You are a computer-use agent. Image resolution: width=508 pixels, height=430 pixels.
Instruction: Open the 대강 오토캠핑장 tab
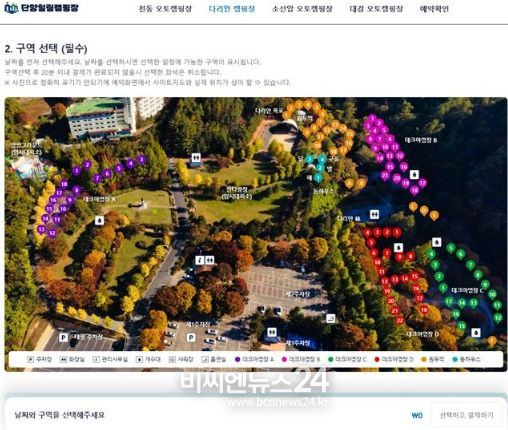[x=376, y=9]
